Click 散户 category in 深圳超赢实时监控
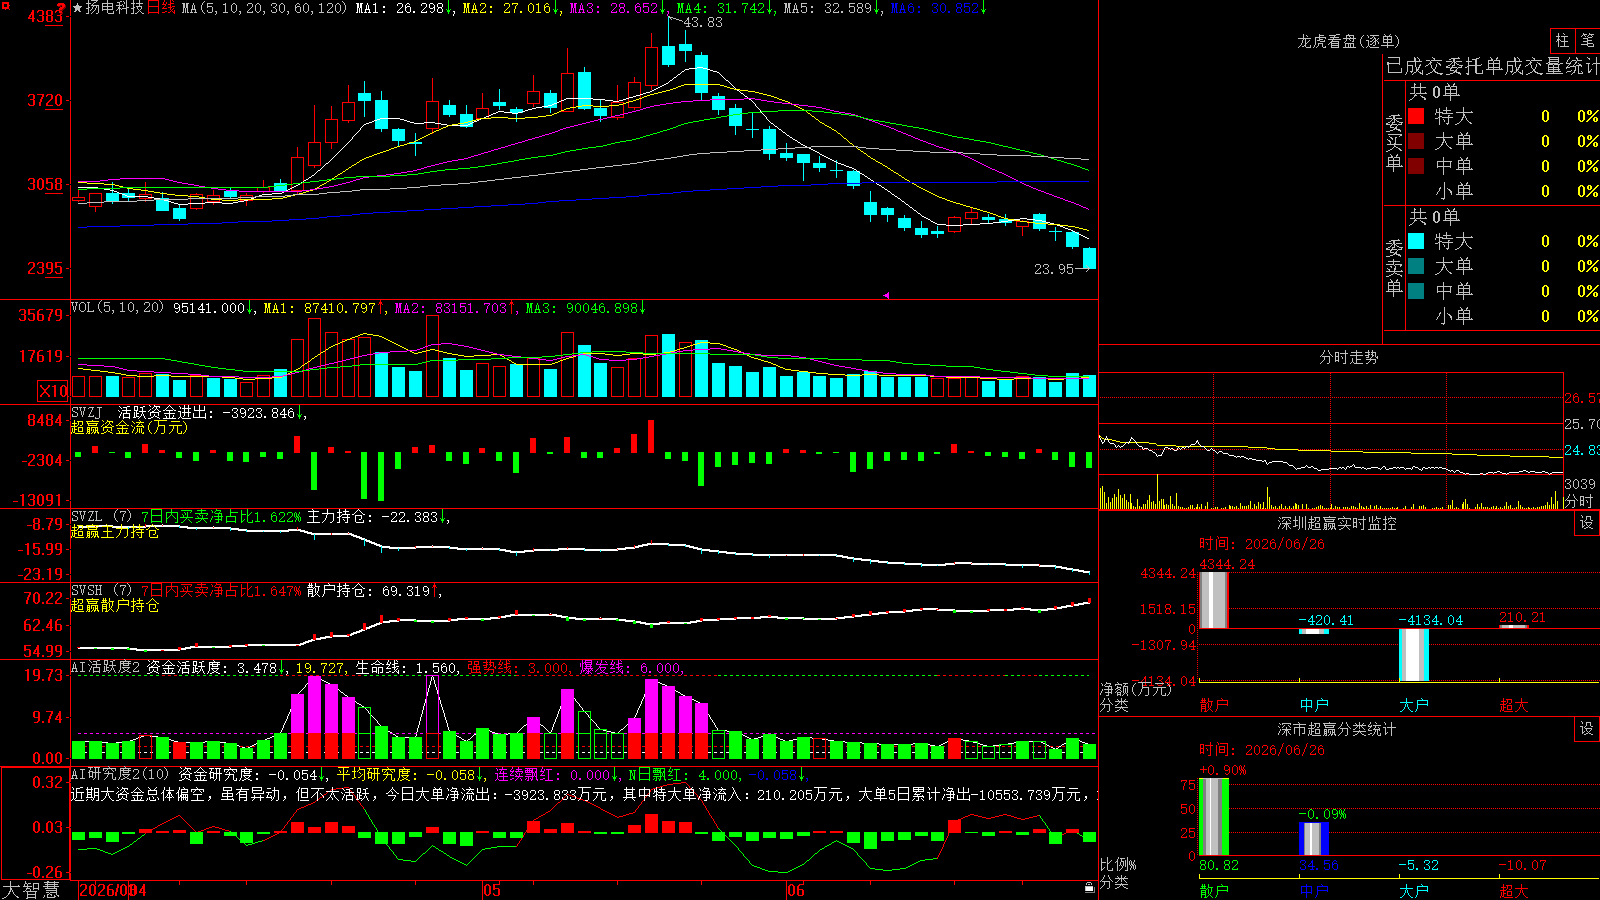 (x=1214, y=705)
